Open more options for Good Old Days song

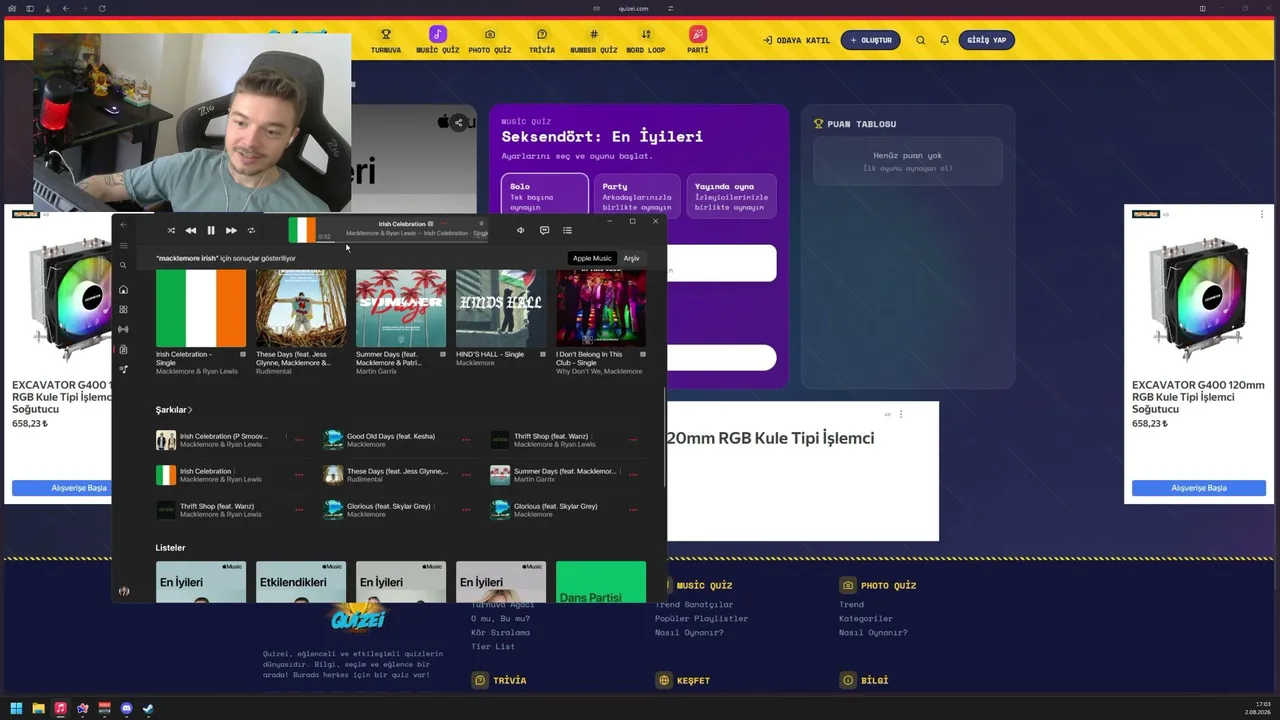click(466, 440)
